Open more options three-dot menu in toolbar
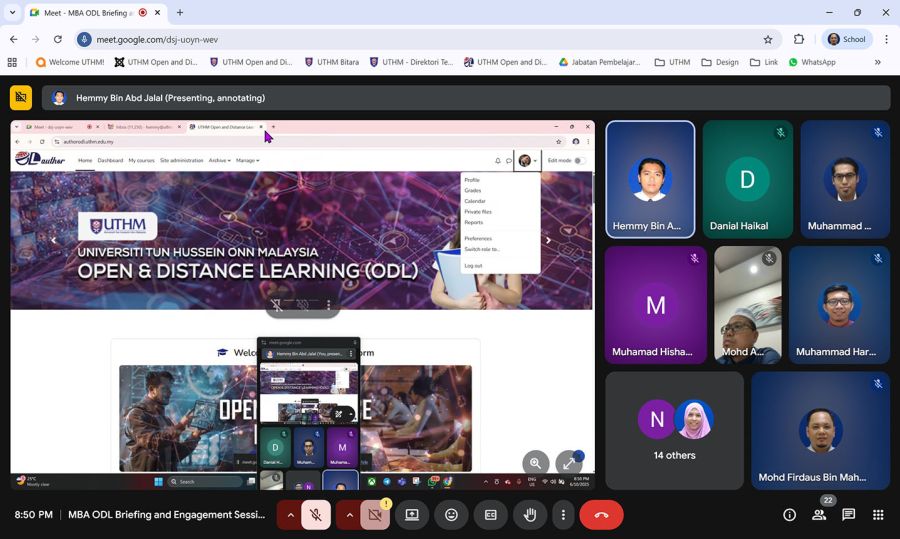The width and height of the screenshot is (900, 539). pos(564,515)
